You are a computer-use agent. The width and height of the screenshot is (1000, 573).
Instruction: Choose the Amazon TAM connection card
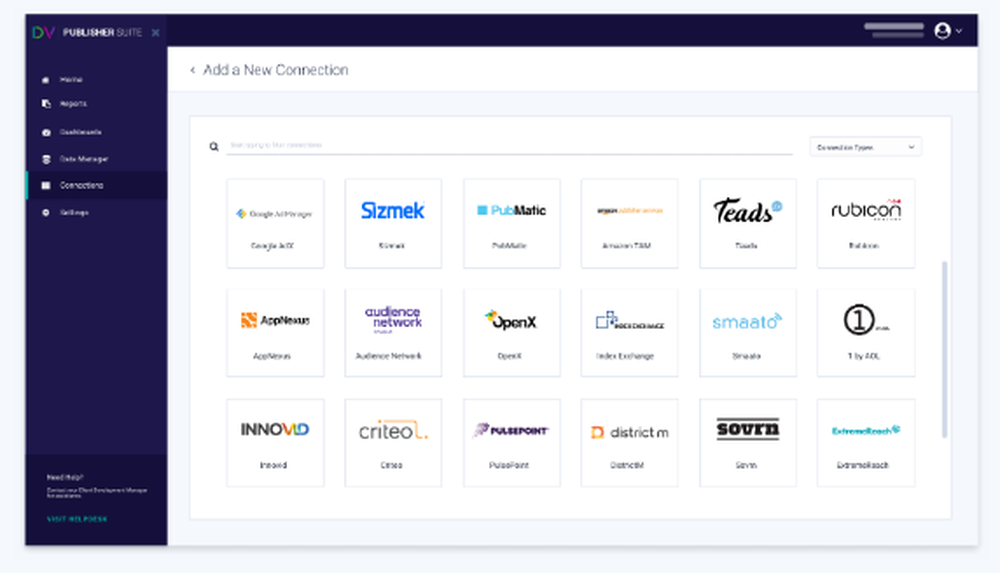coord(629,223)
